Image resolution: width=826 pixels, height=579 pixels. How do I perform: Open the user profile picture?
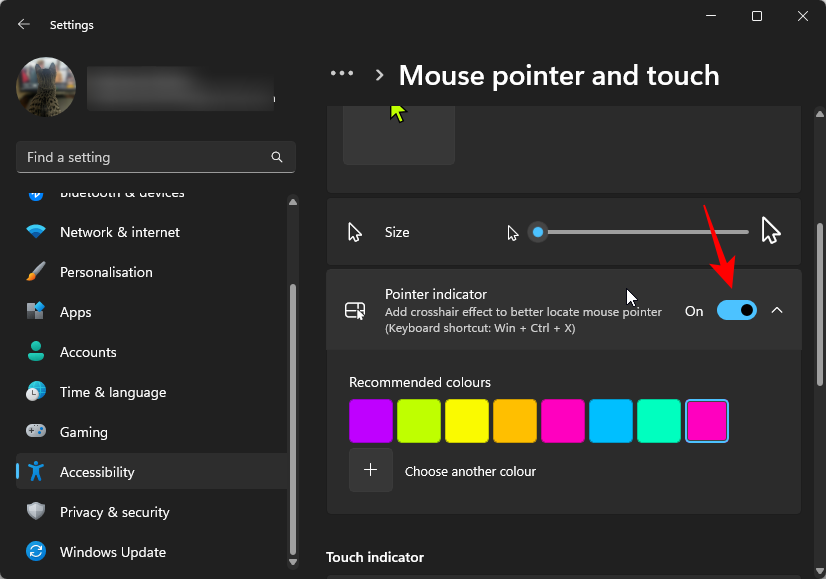tap(46, 87)
